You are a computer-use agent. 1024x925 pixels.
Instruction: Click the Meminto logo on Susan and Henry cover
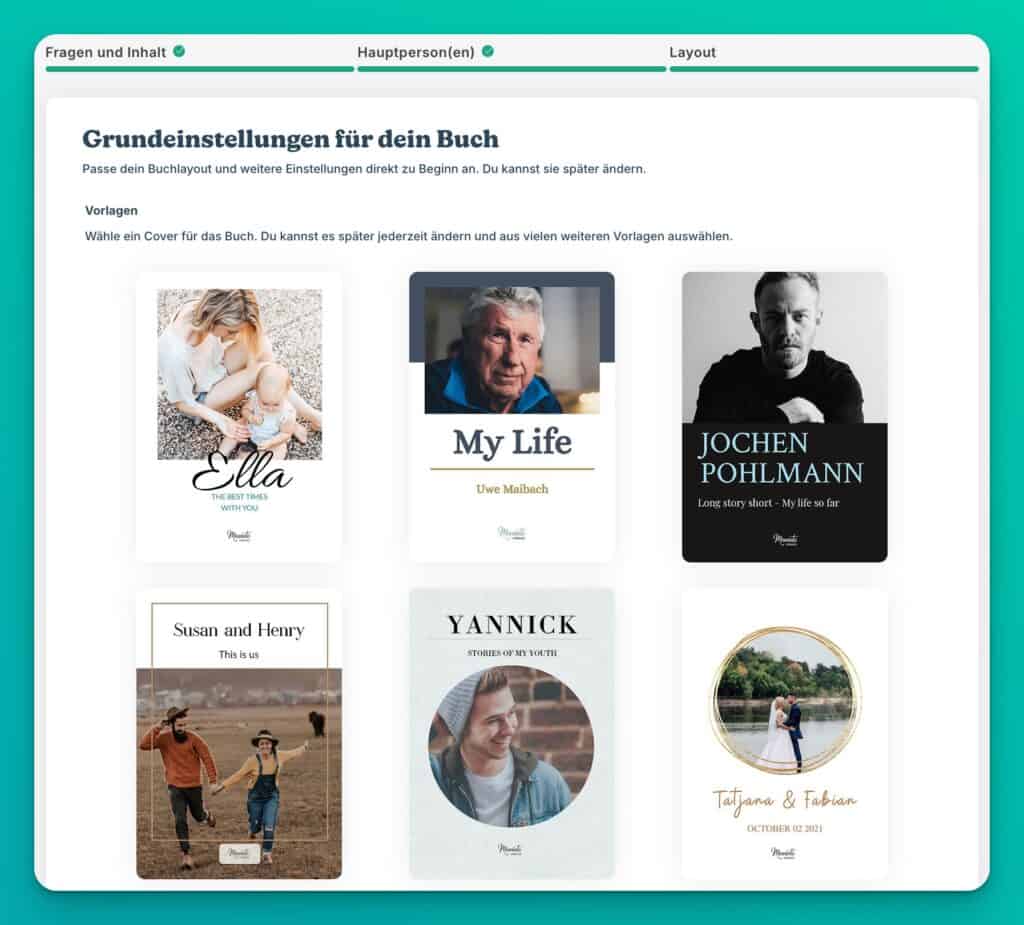[239, 854]
